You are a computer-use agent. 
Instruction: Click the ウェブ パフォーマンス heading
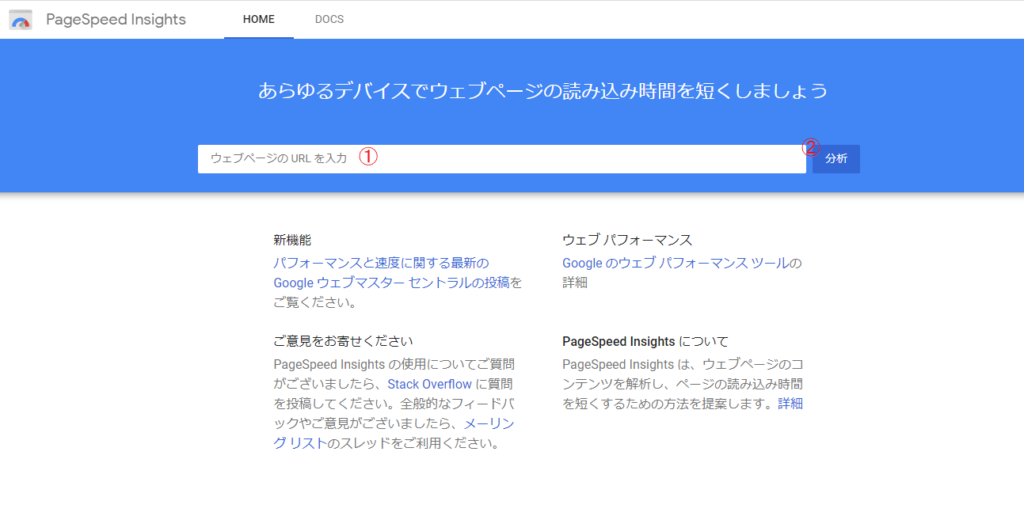pos(627,240)
